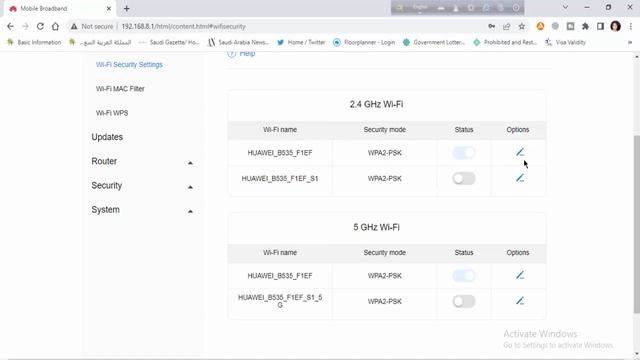The image size is (640, 360).
Task: Toggle status of 2.4 GHz HUAWEI_B535_F1EF
Action: click(464, 153)
